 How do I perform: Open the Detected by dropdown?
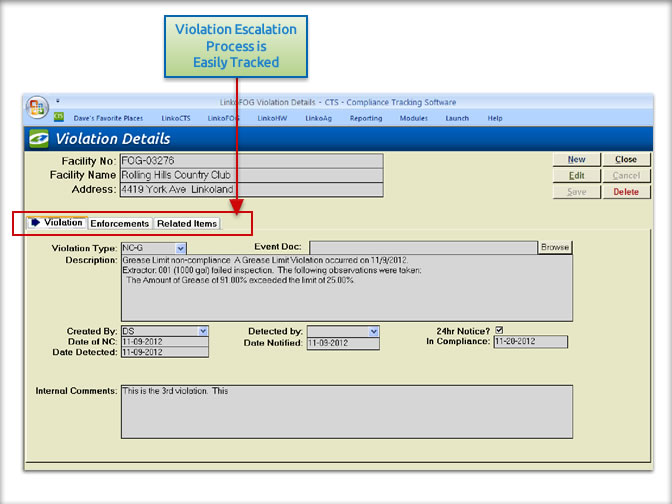pyautogui.click(x=374, y=331)
